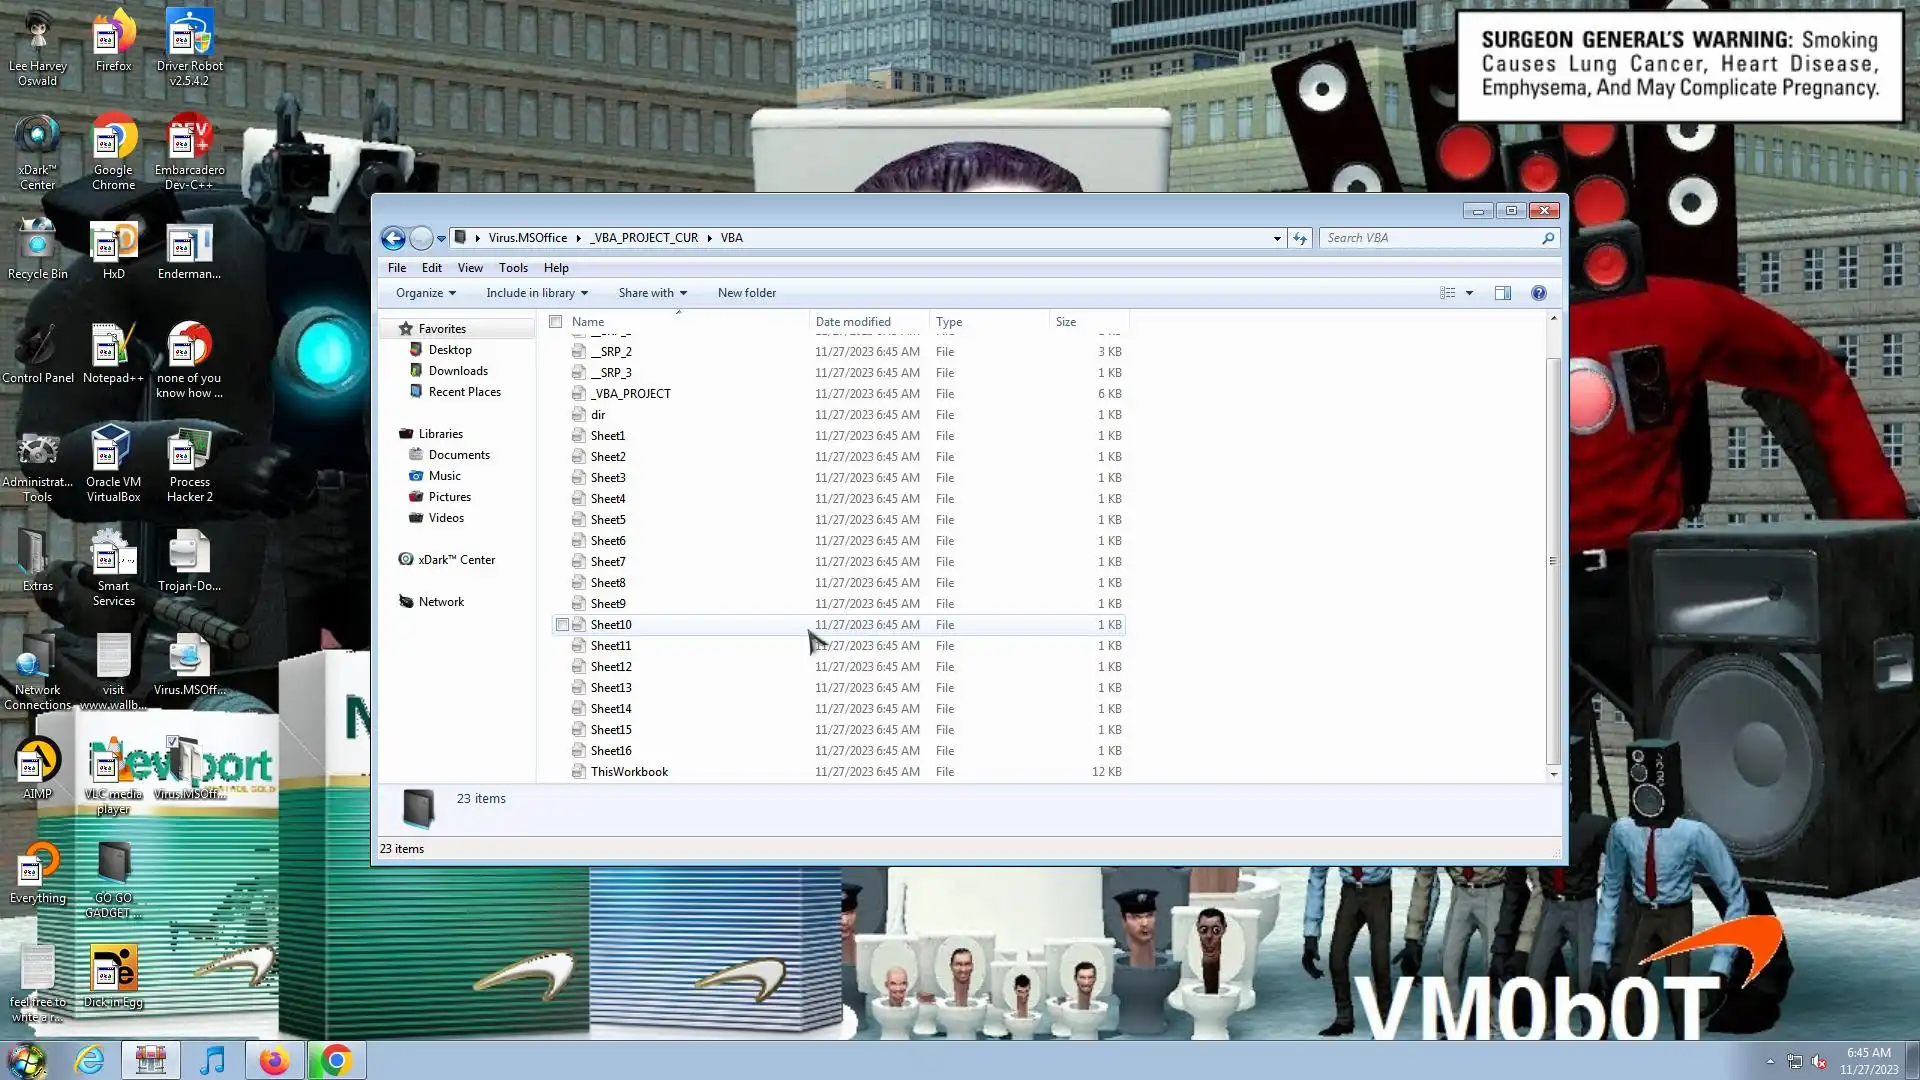Click the refresh button beside address bar
Screen dimensions: 1920x1080
[1300, 238]
